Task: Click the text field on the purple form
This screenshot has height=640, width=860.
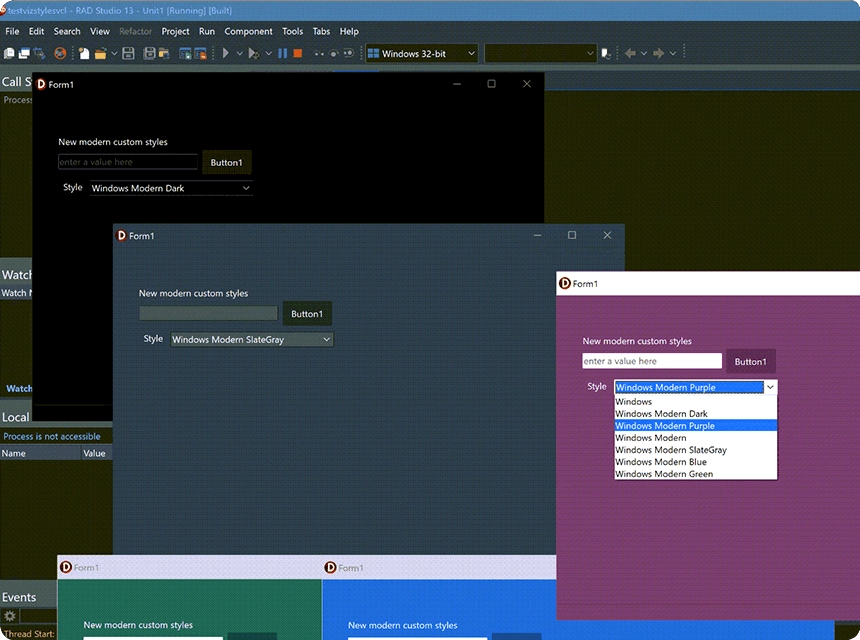Action: (651, 361)
